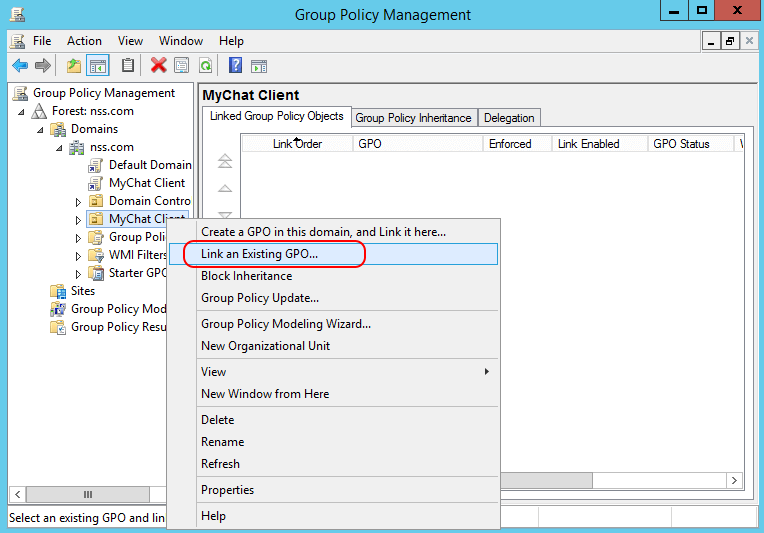Viewport: 764px width, 533px height.
Task: Switch to the Delegation tab
Action: pyautogui.click(x=509, y=118)
